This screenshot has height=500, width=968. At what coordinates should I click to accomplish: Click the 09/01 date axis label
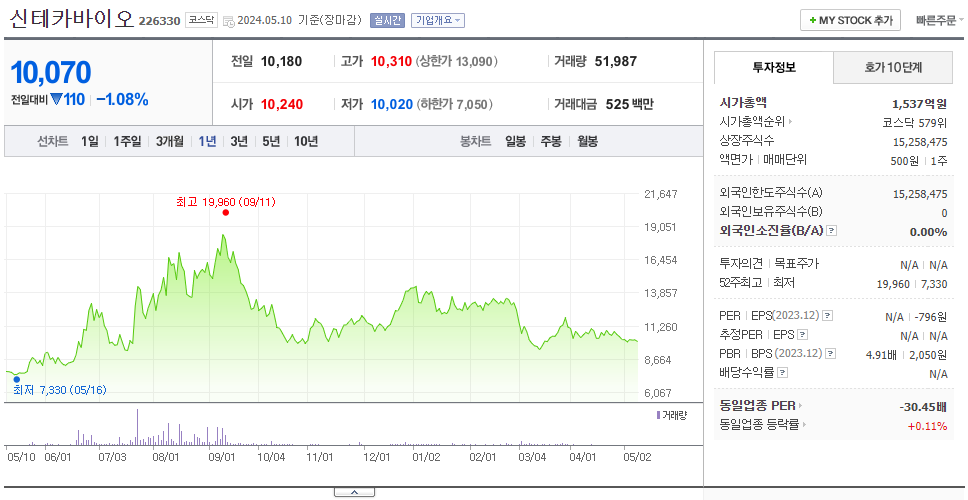(x=222, y=457)
